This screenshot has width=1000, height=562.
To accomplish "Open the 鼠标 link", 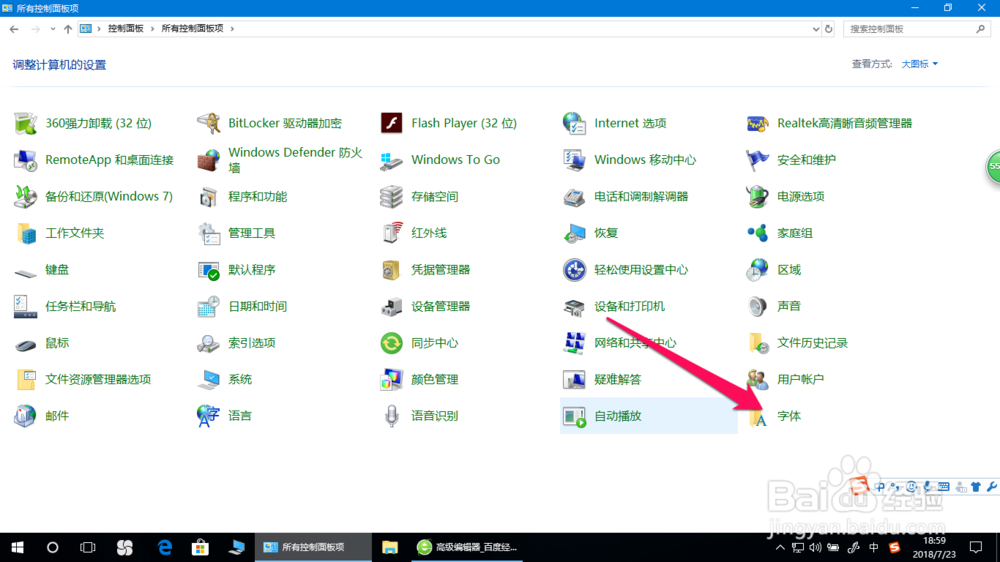I will tap(57, 343).
